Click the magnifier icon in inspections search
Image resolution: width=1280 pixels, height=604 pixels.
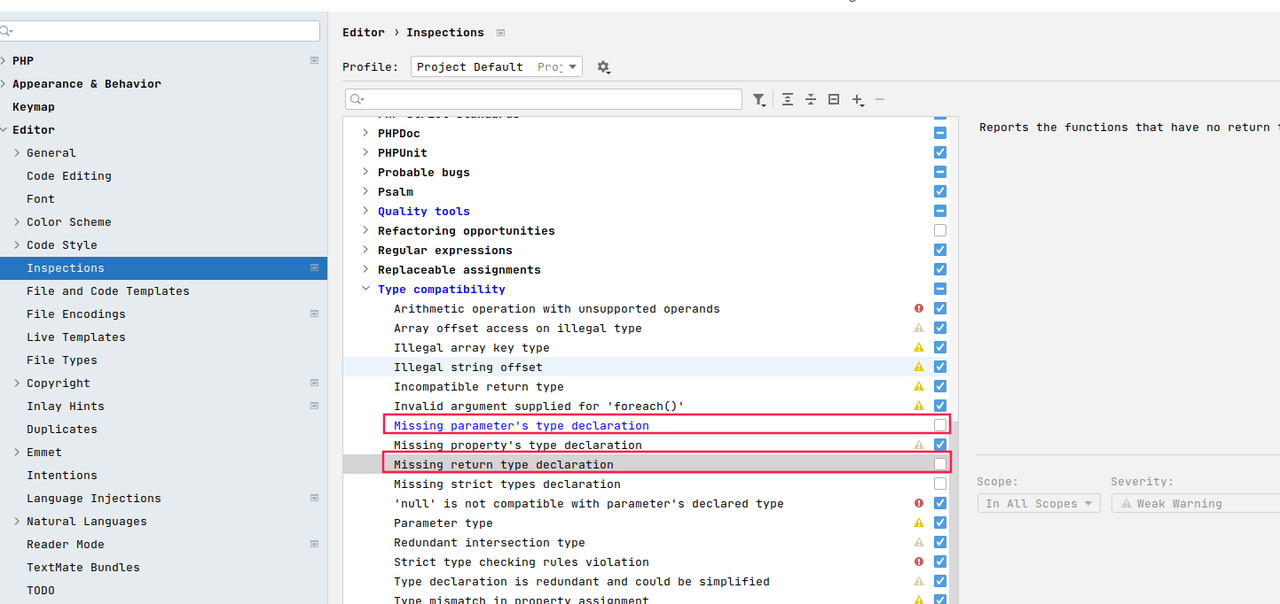tap(357, 100)
